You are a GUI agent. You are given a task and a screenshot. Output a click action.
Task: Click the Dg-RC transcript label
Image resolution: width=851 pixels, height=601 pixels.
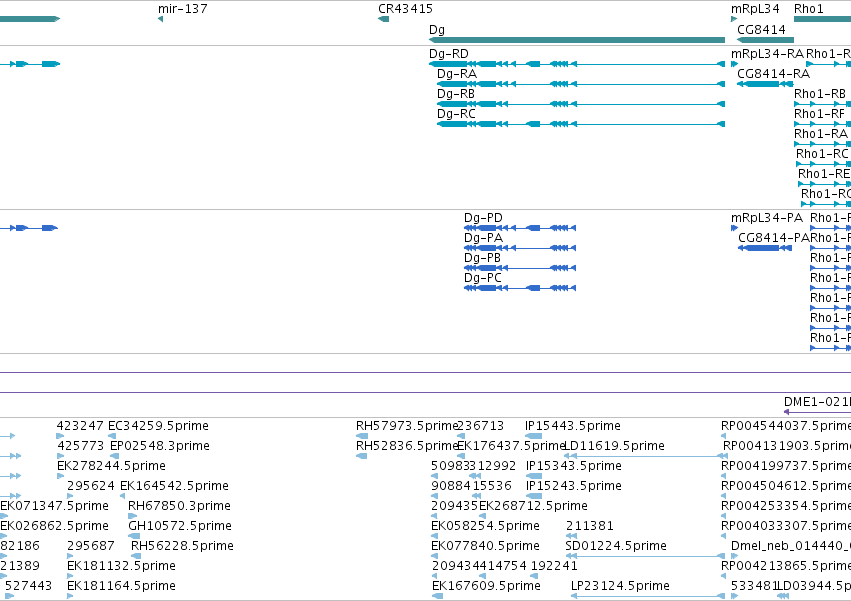pyautogui.click(x=456, y=114)
